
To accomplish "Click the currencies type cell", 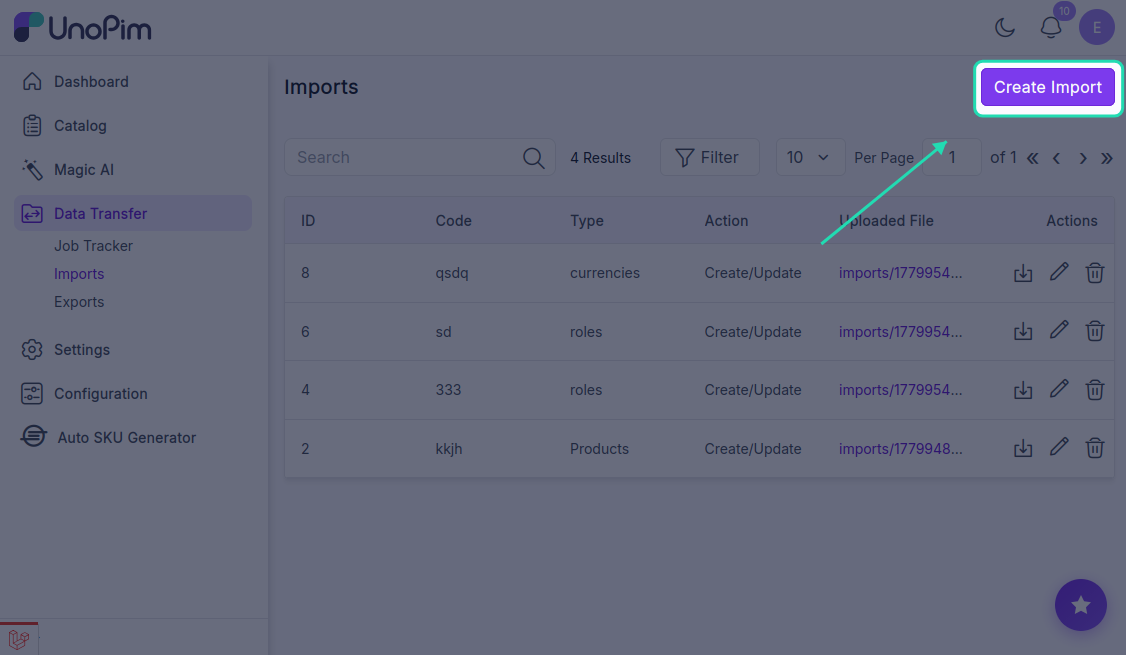I will pyautogui.click(x=605, y=273).
